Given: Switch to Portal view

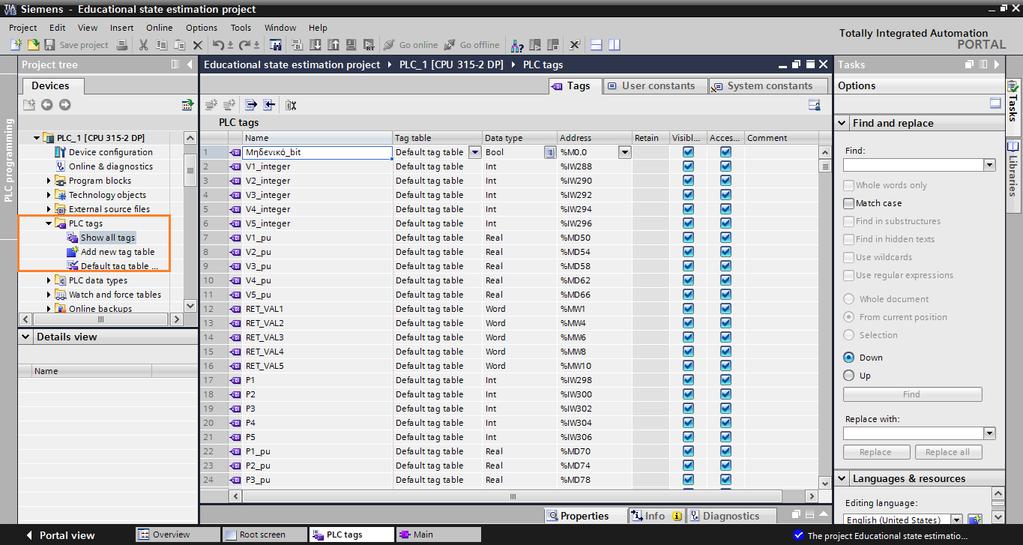Looking at the screenshot, I should [x=60, y=535].
